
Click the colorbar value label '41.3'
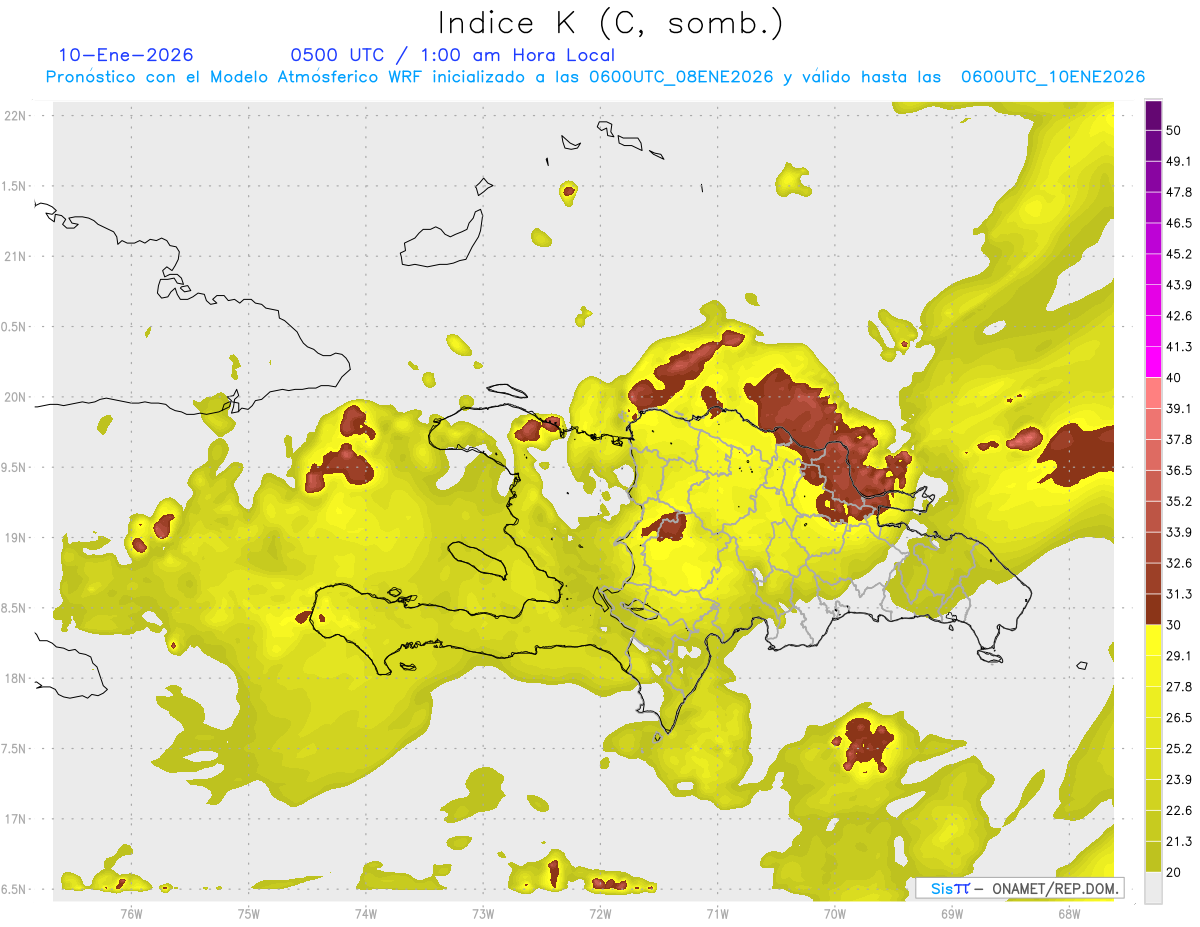1179,347
